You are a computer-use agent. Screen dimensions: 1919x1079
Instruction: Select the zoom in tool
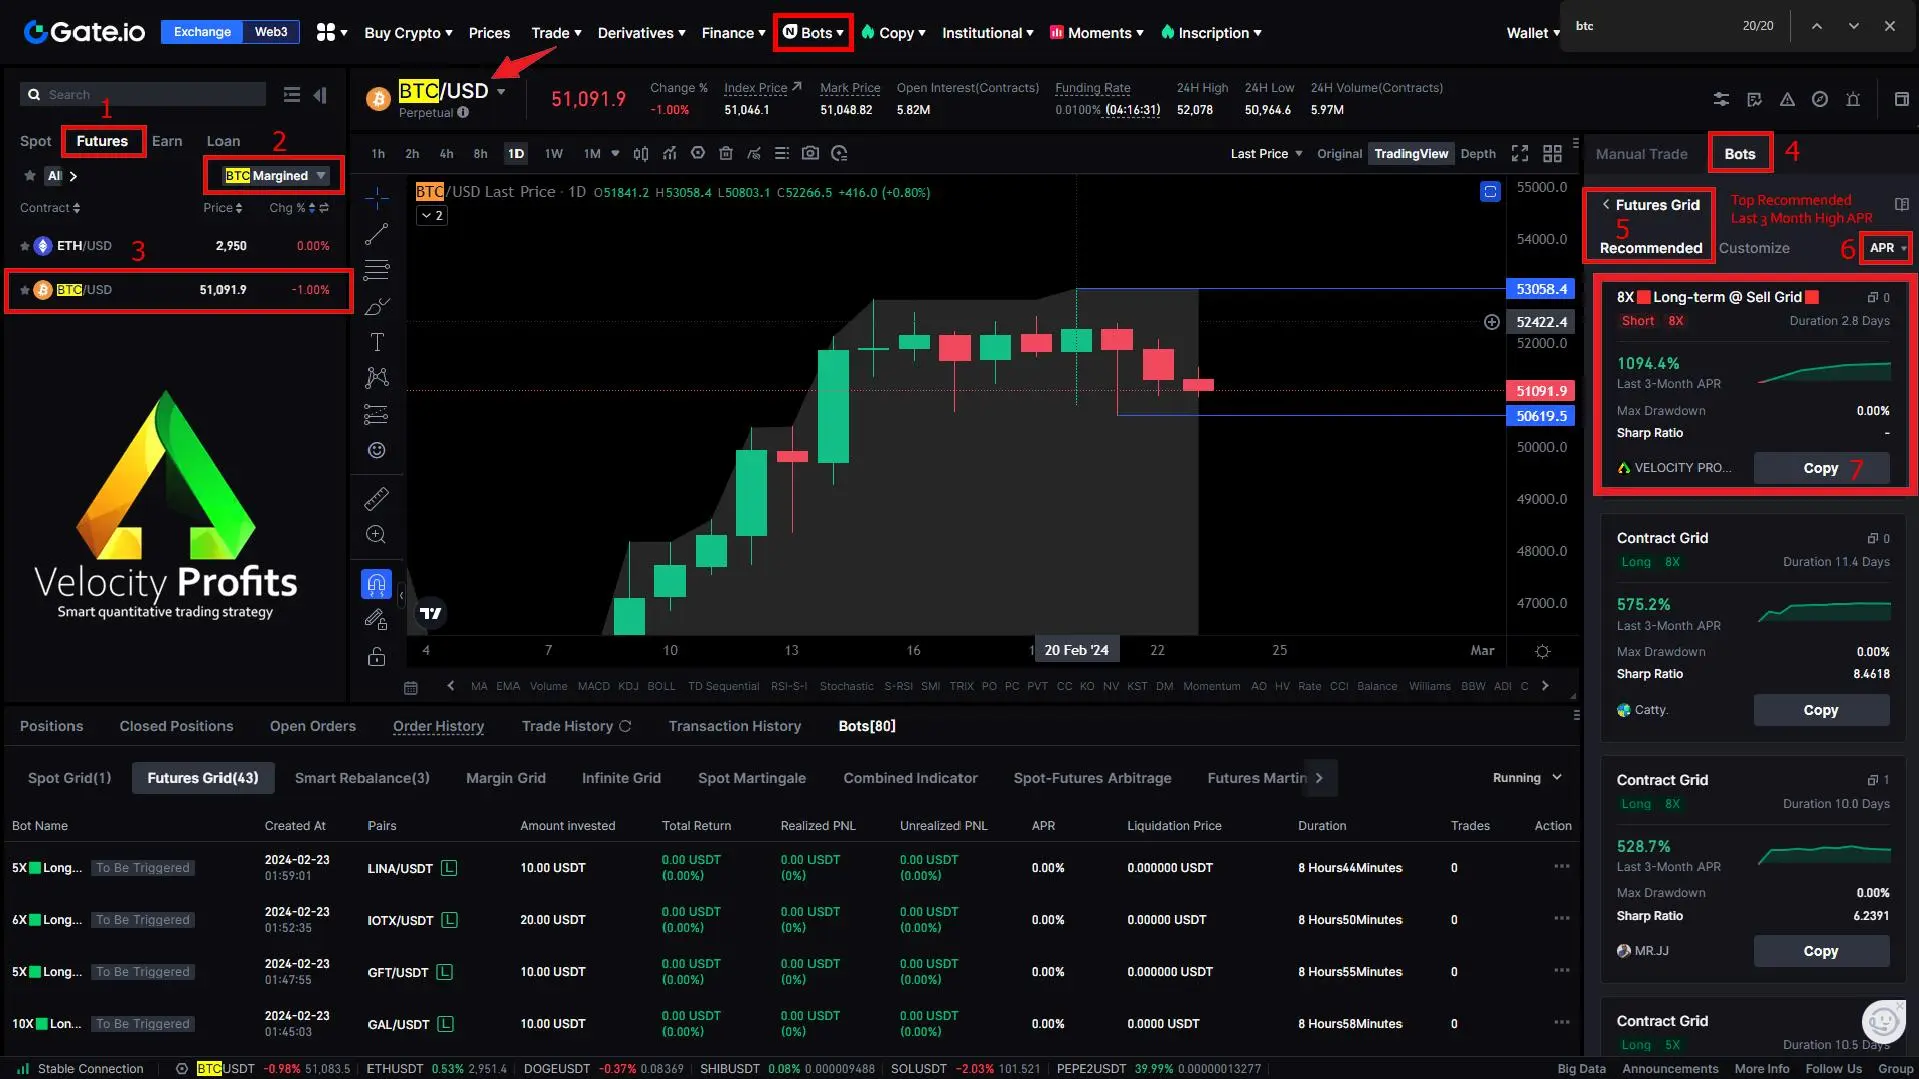[376, 534]
